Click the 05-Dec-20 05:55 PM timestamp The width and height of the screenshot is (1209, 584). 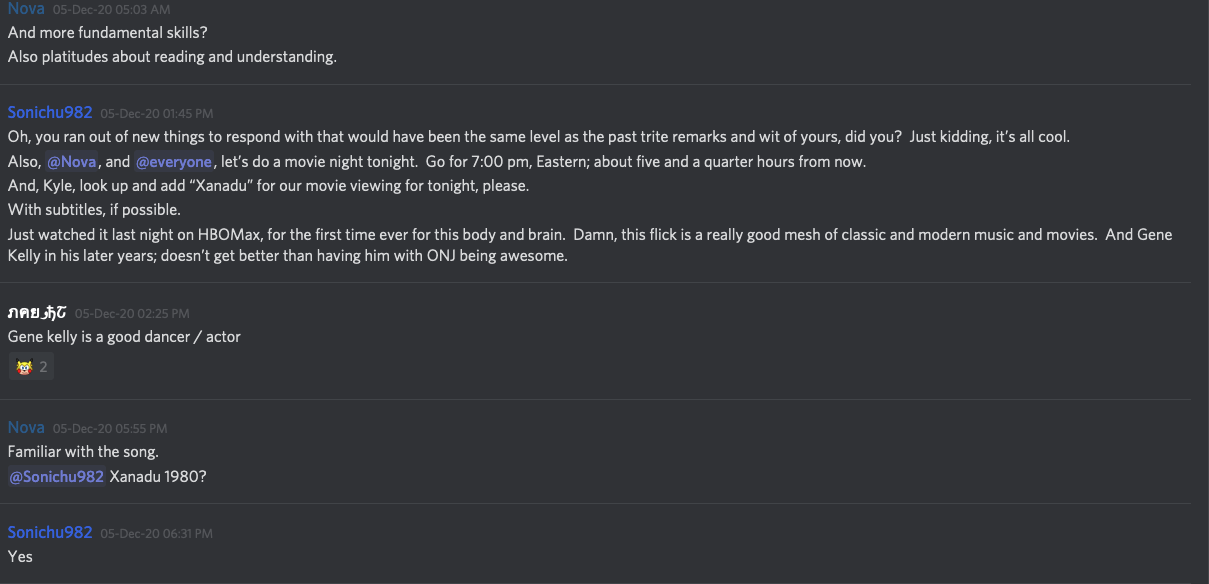tap(110, 428)
